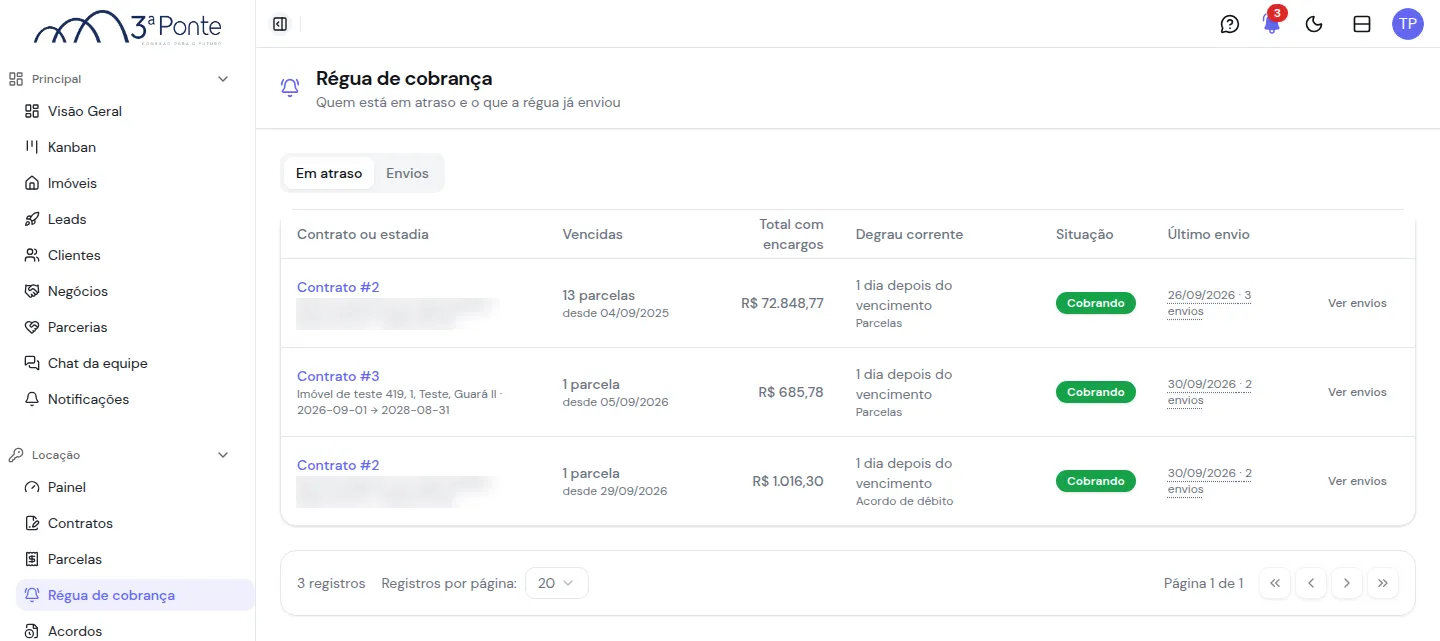Open Imóveis menu item
Image resolution: width=1440 pixels, height=641 pixels.
[135, 183]
